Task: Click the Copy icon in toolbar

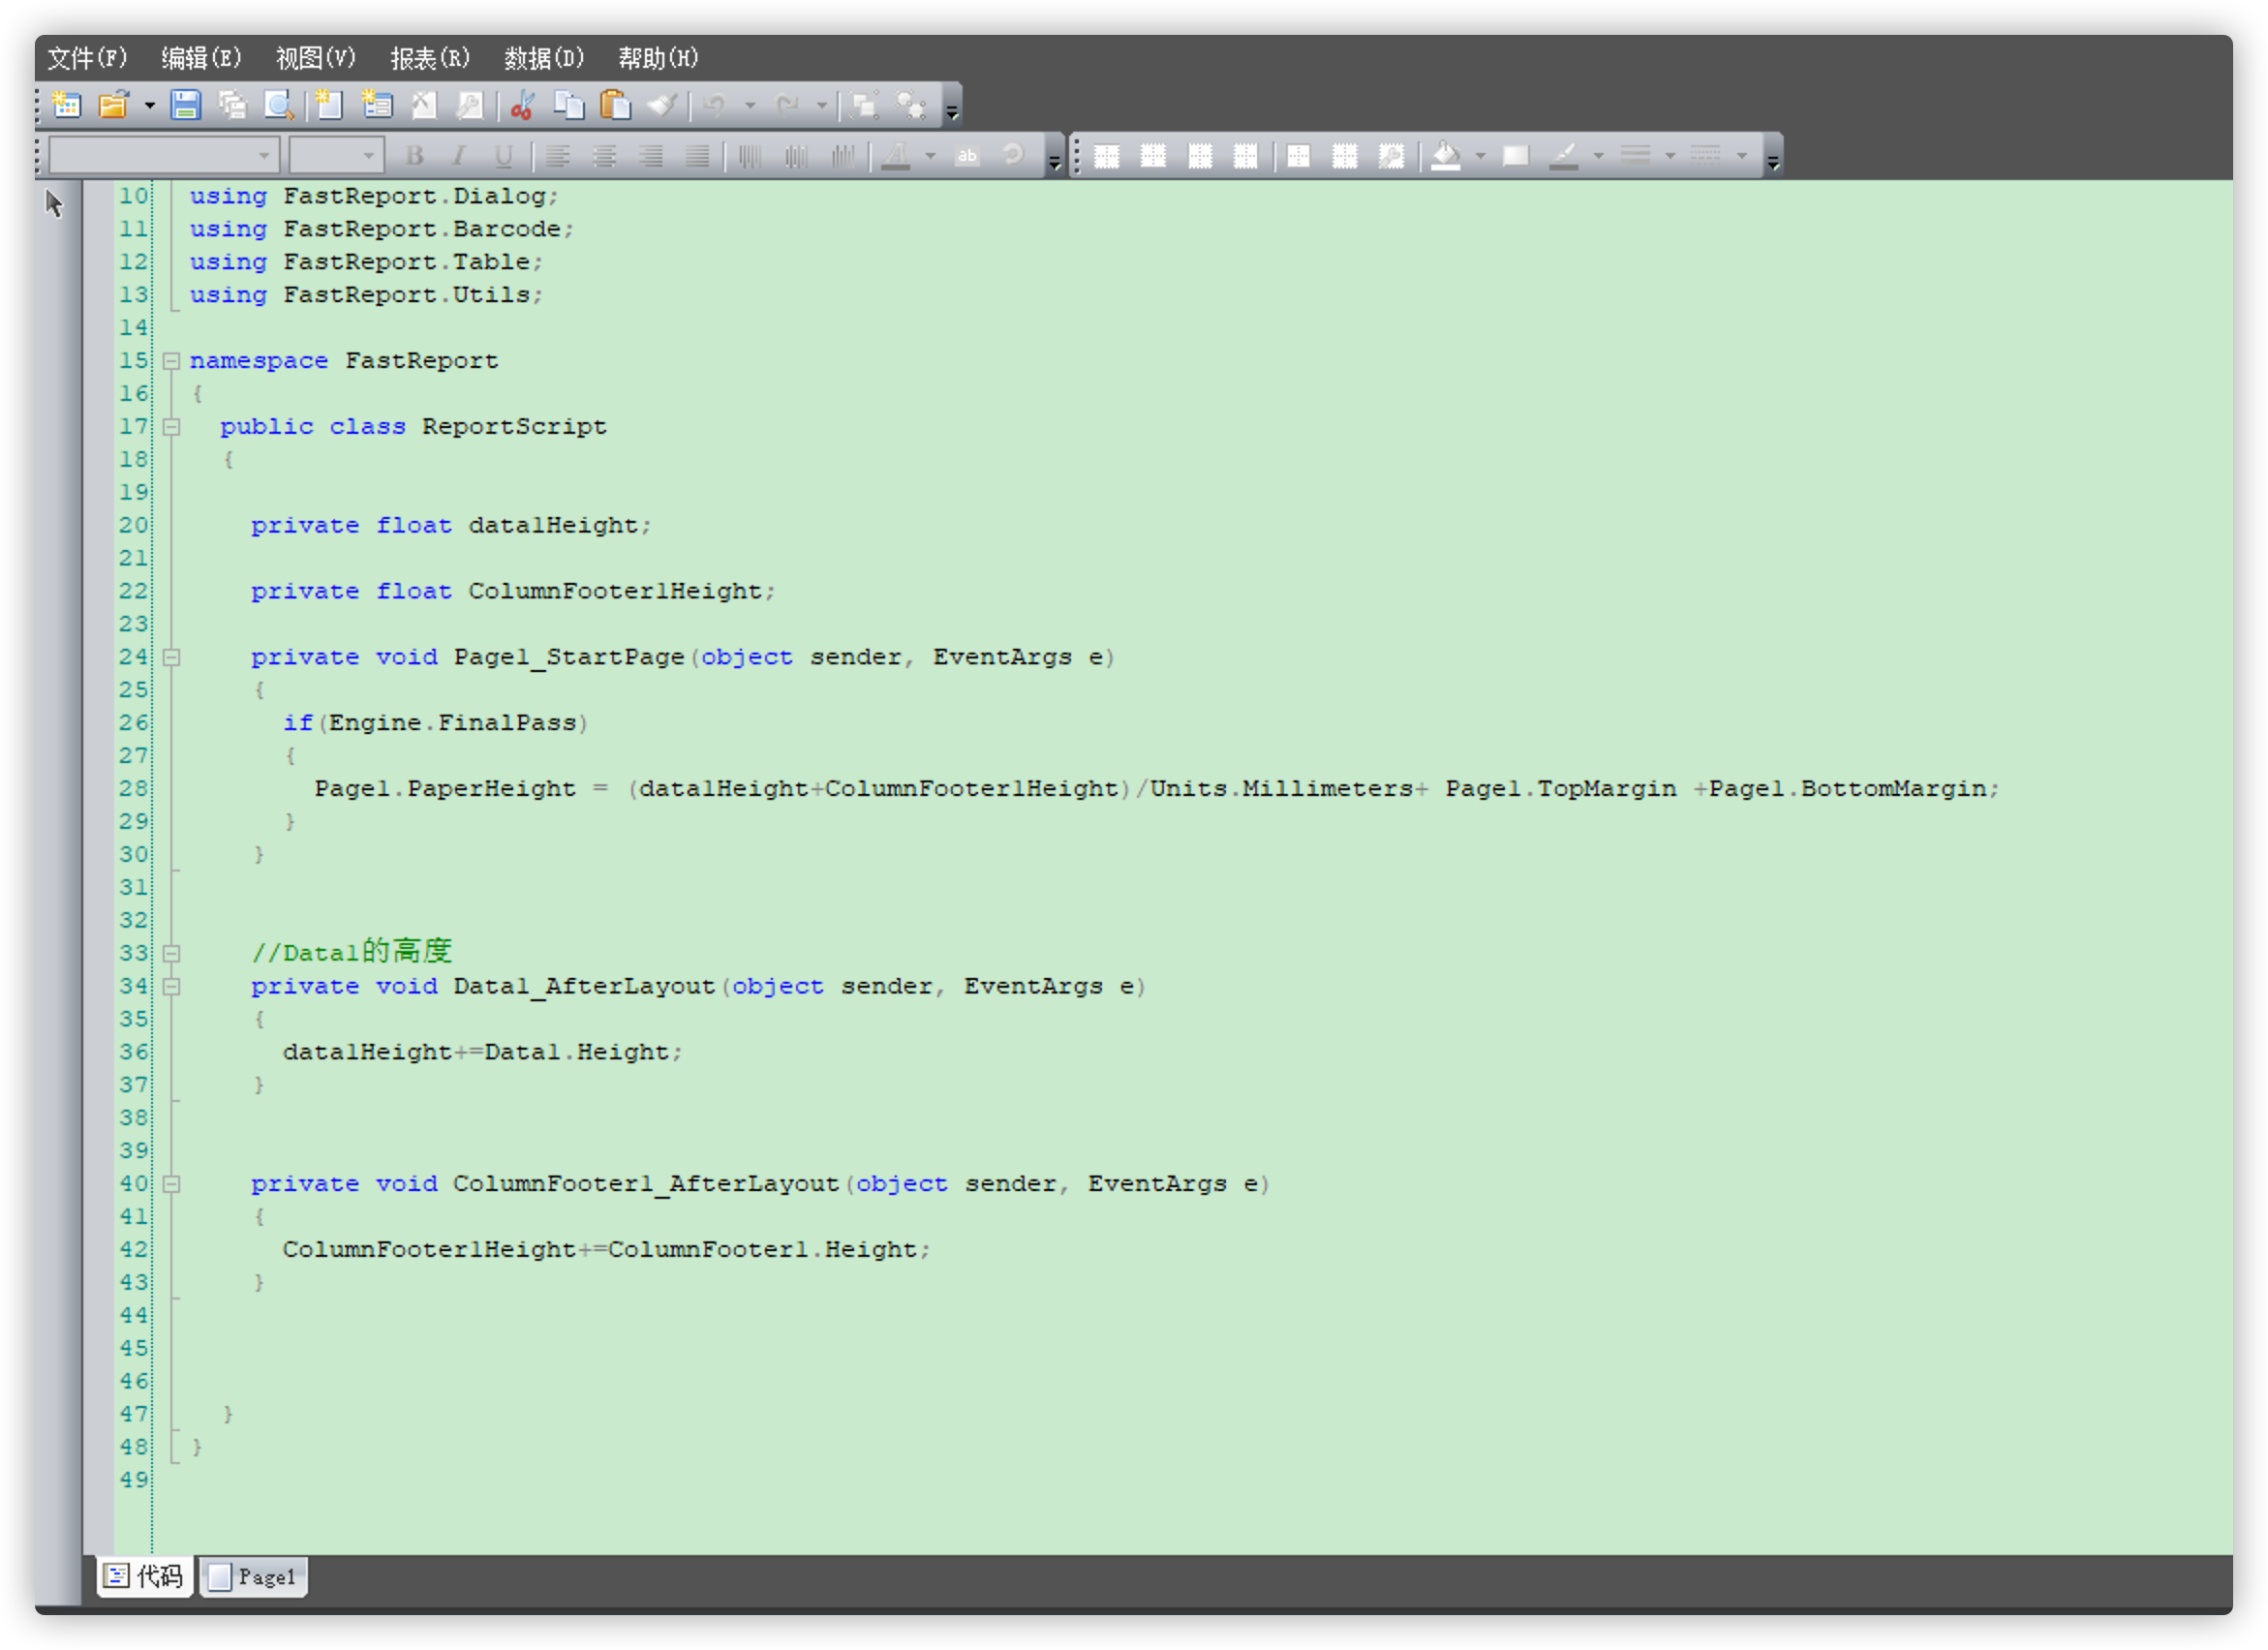Action: (568, 105)
